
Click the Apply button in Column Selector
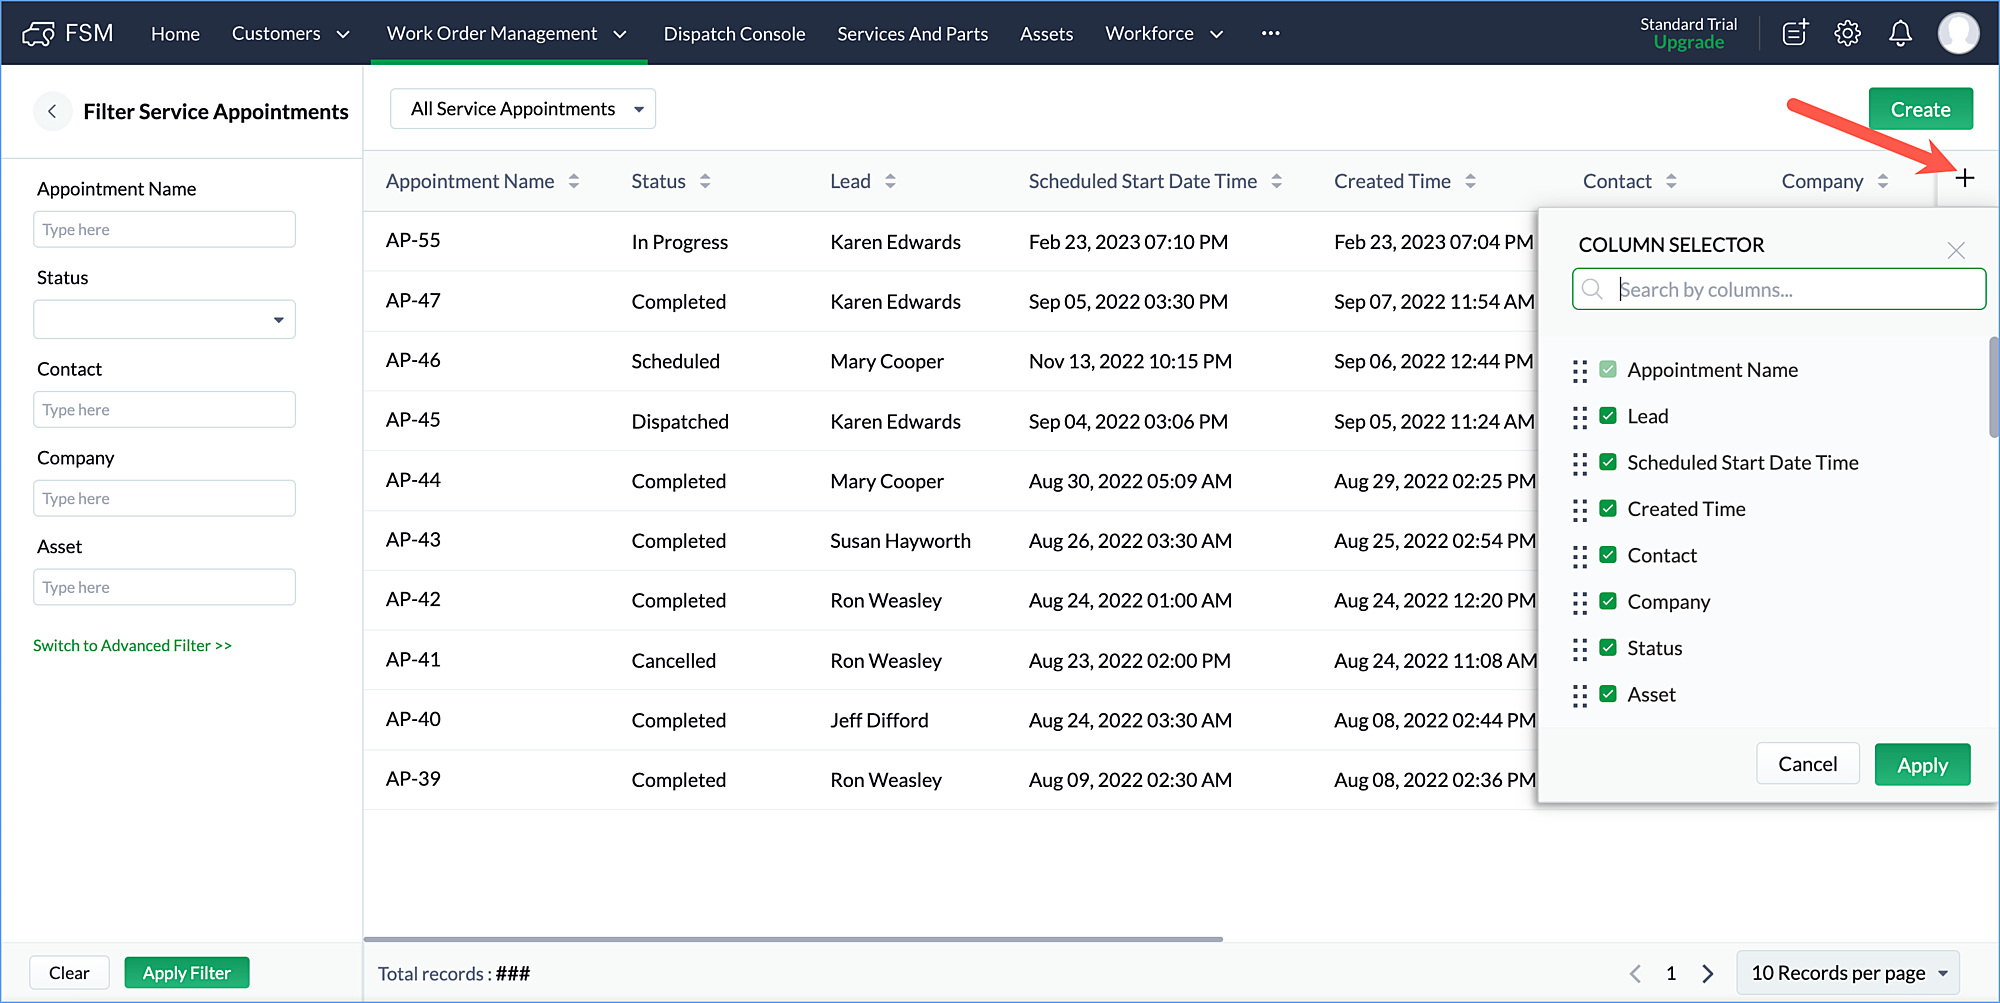pyautogui.click(x=1921, y=765)
